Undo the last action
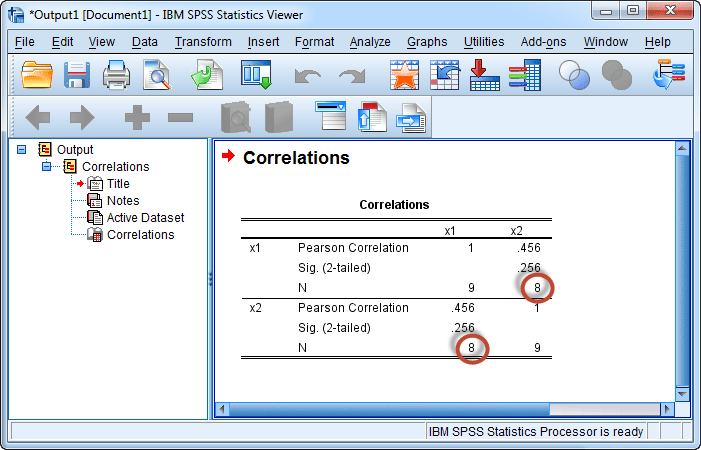The width and height of the screenshot is (701, 450). [308, 76]
